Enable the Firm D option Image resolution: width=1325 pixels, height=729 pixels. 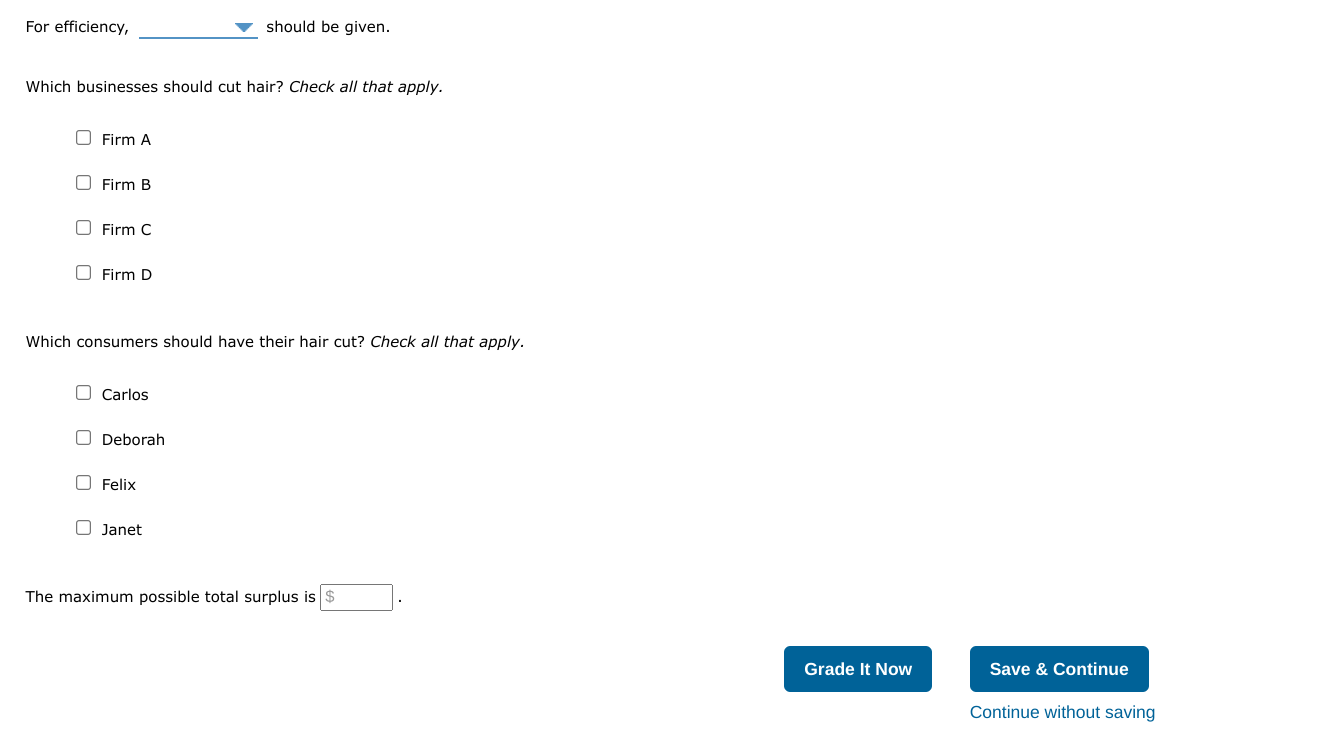[83, 272]
